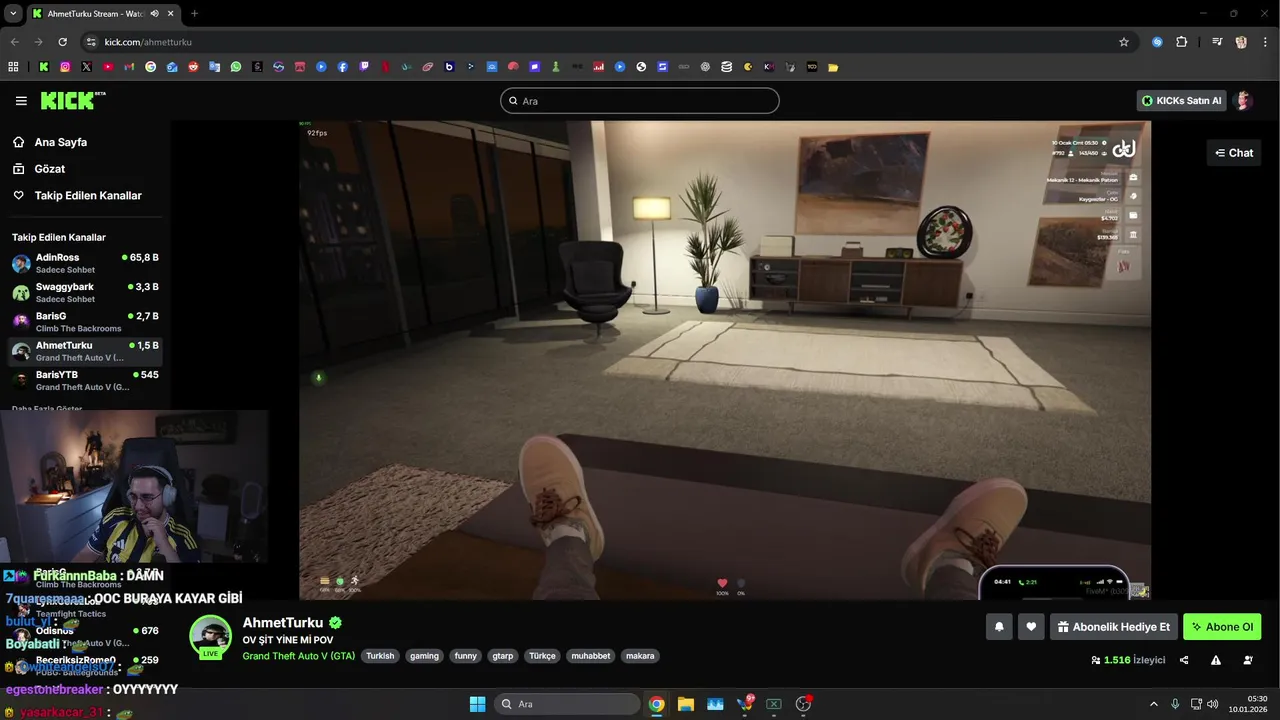Mute the tab audio speaker icon

[x=154, y=13]
